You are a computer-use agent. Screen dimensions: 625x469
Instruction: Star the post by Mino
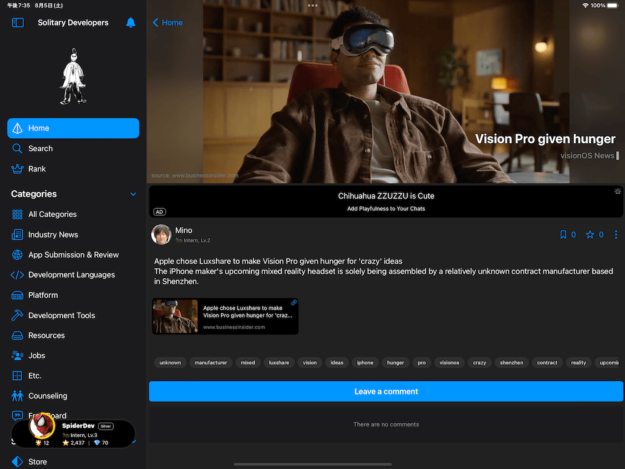tap(590, 235)
